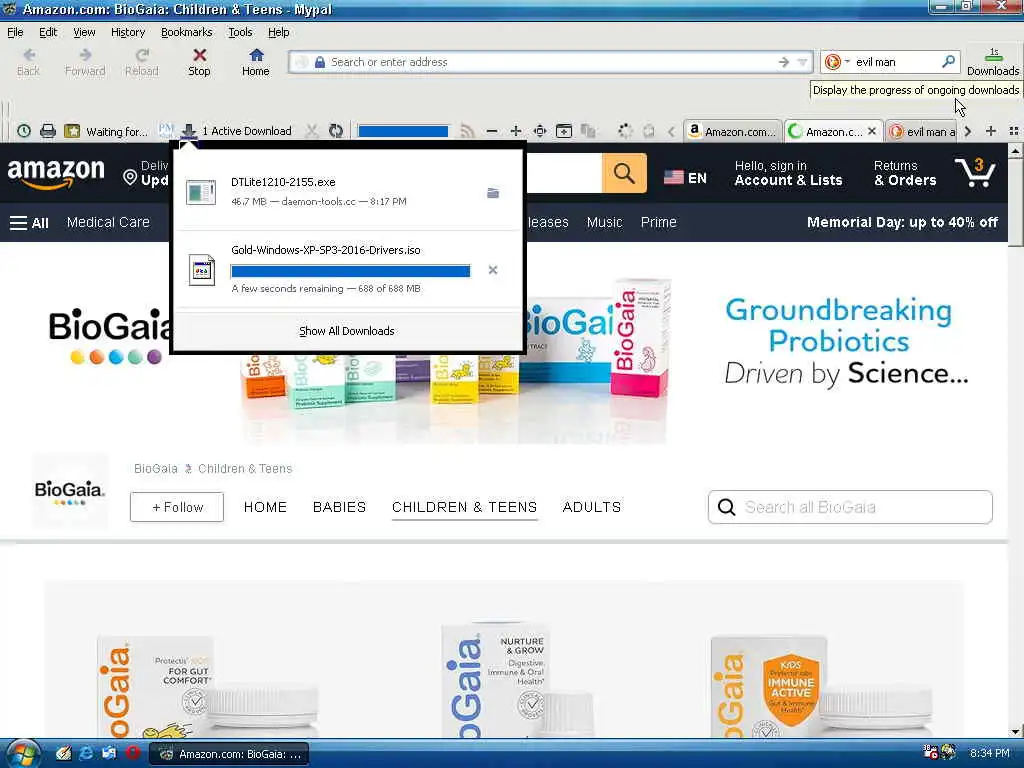The width and height of the screenshot is (1024, 768).
Task: Go to the Home page
Action: click(255, 62)
